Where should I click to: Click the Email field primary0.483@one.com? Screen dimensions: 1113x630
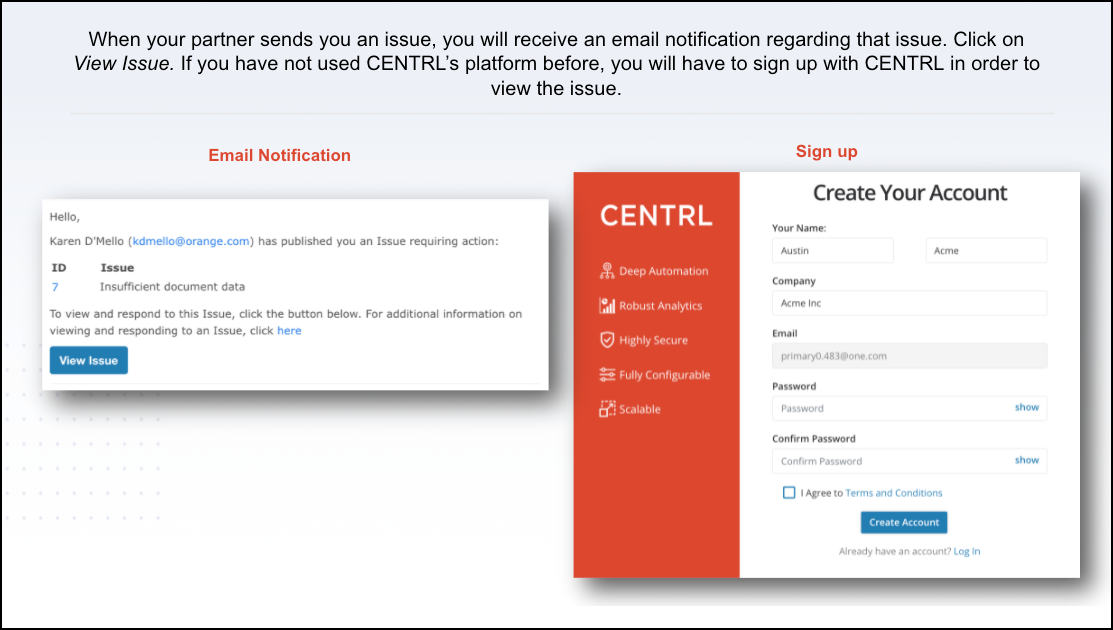pos(909,356)
